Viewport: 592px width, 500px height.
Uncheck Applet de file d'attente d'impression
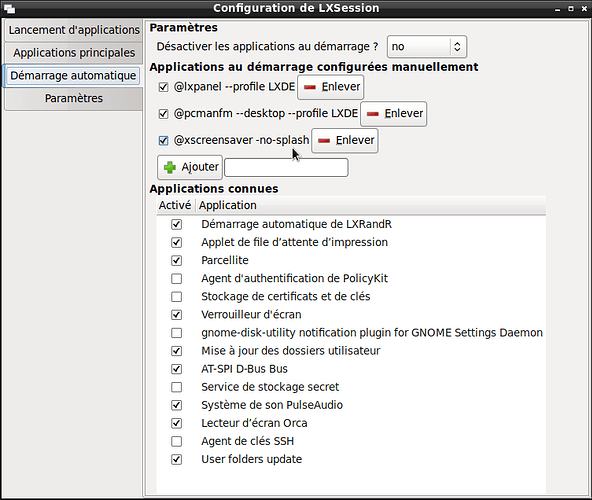(176, 242)
